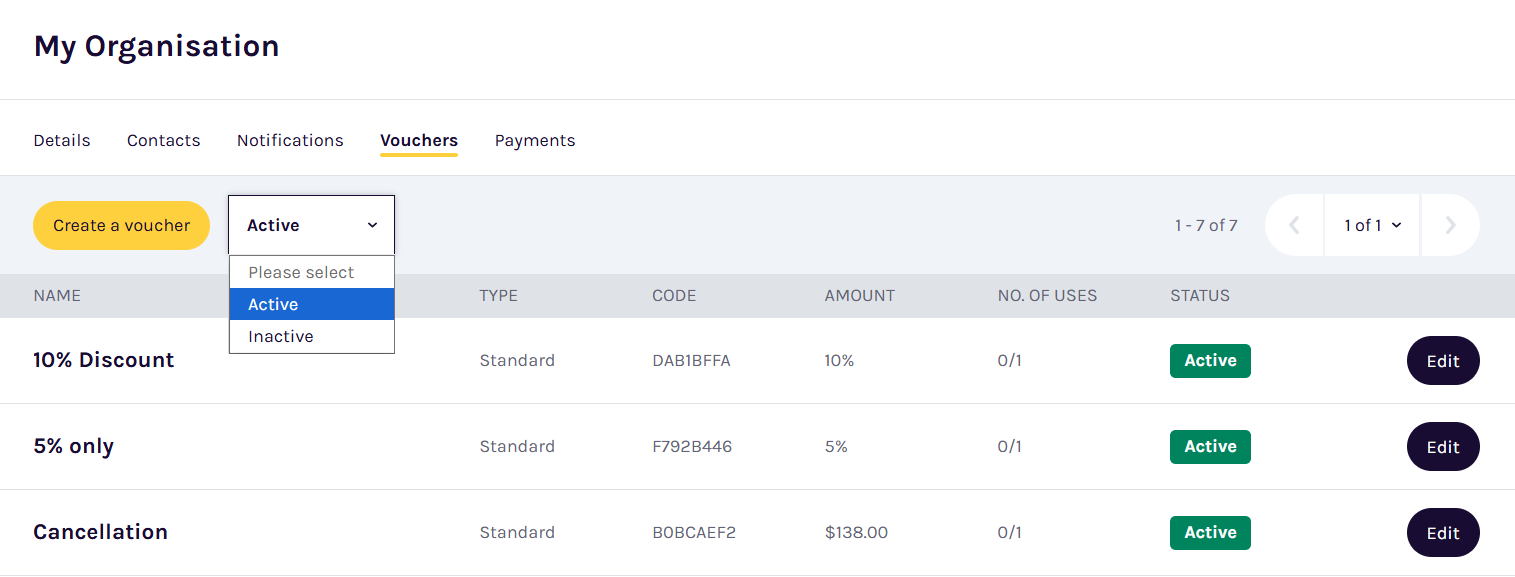
Task: Collapse the Active status filter dropdown
Action: click(x=311, y=226)
